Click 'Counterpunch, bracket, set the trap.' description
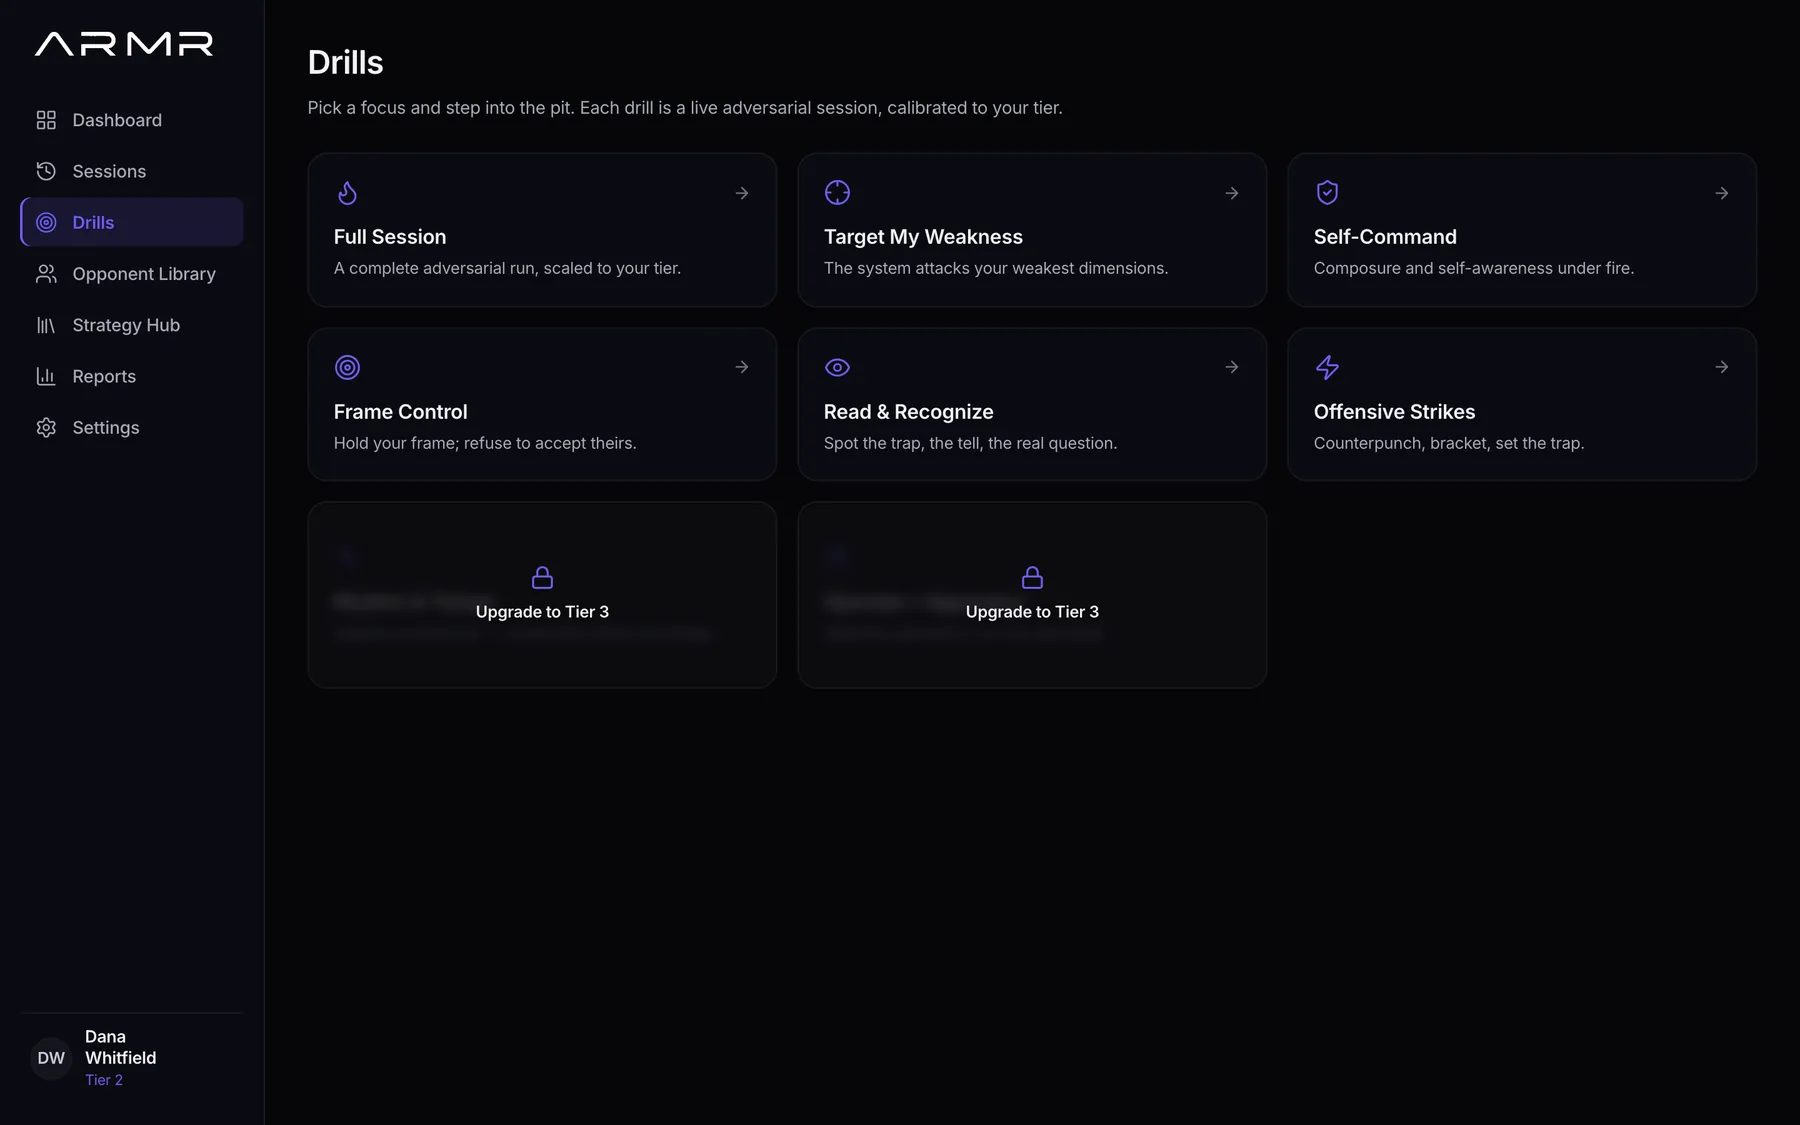 tap(1449, 443)
